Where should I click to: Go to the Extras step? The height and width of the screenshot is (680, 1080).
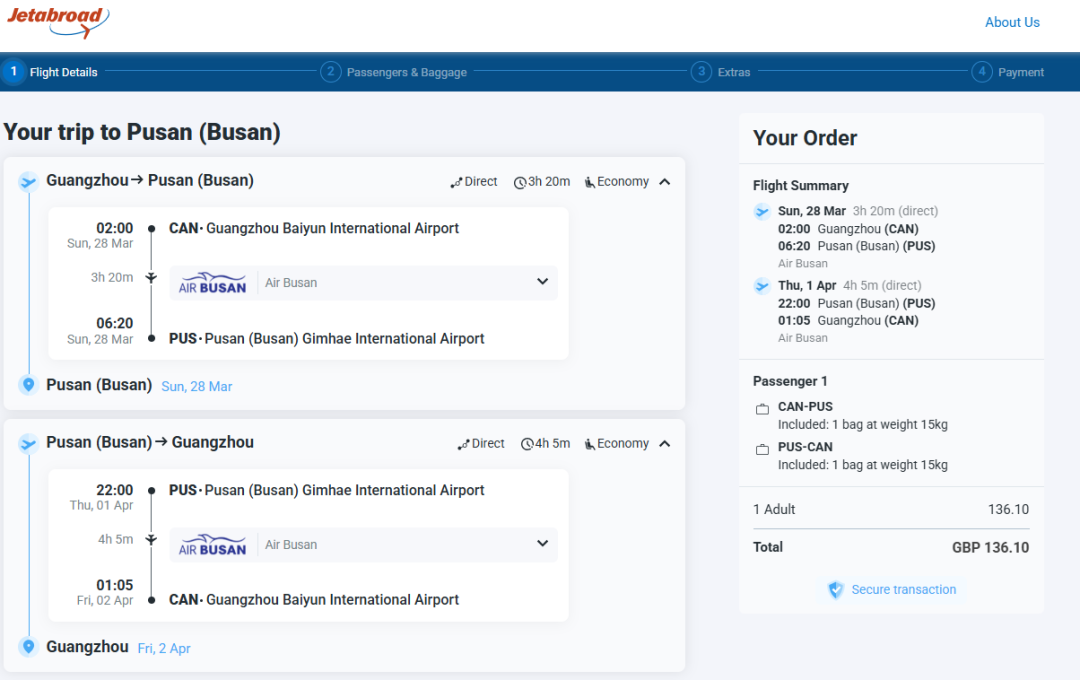click(720, 72)
